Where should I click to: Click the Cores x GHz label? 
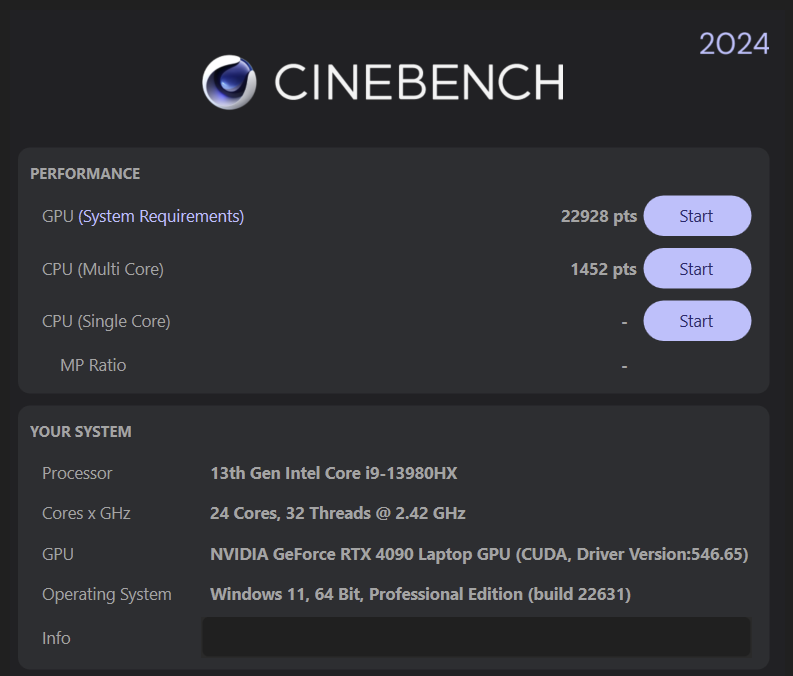click(x=86, y=513)
